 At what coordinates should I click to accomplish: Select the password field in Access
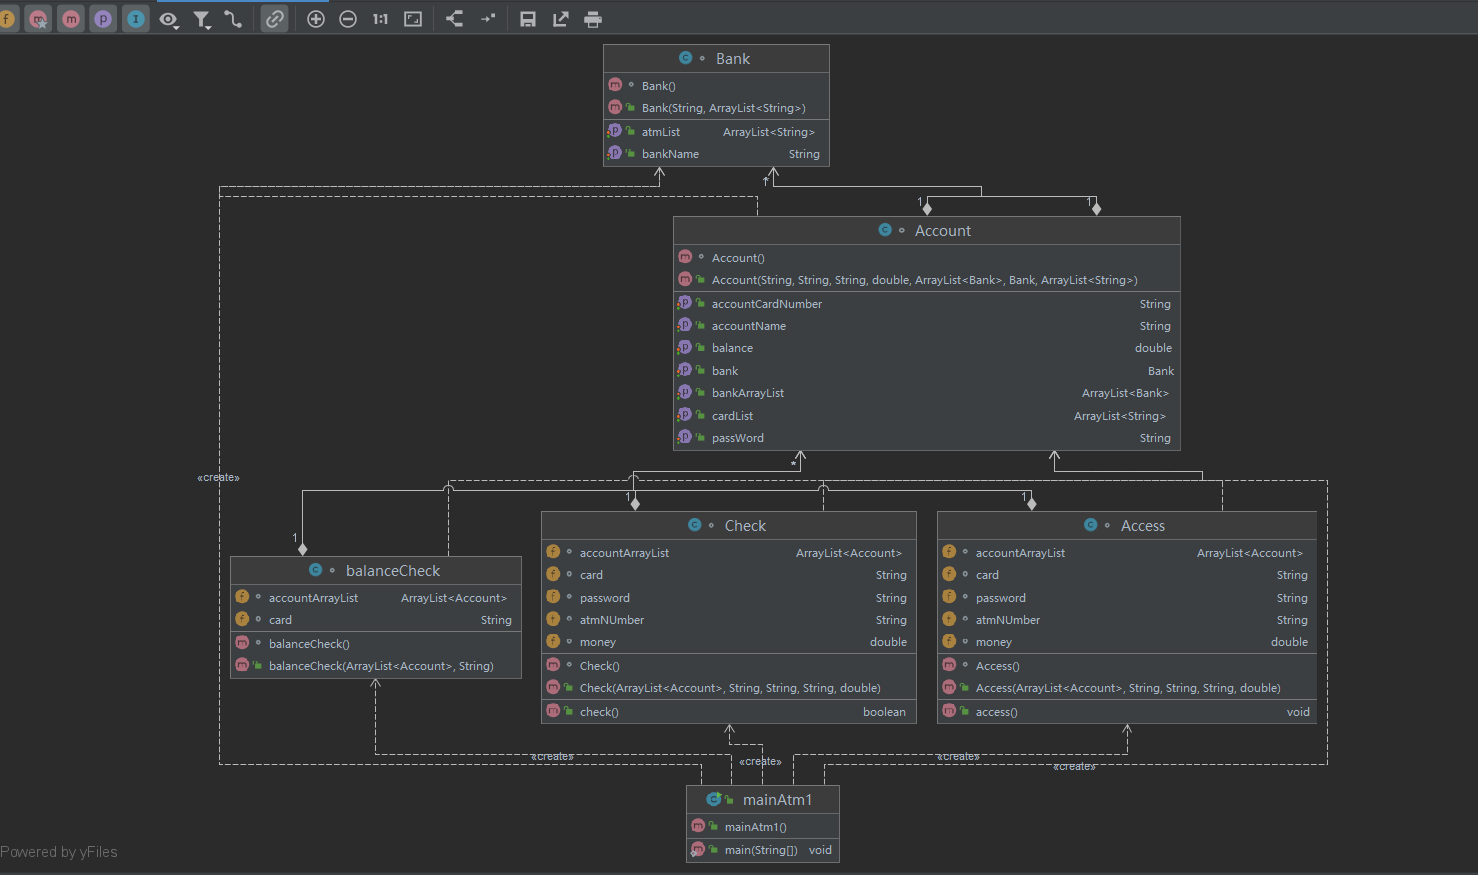coord(1127,598)
